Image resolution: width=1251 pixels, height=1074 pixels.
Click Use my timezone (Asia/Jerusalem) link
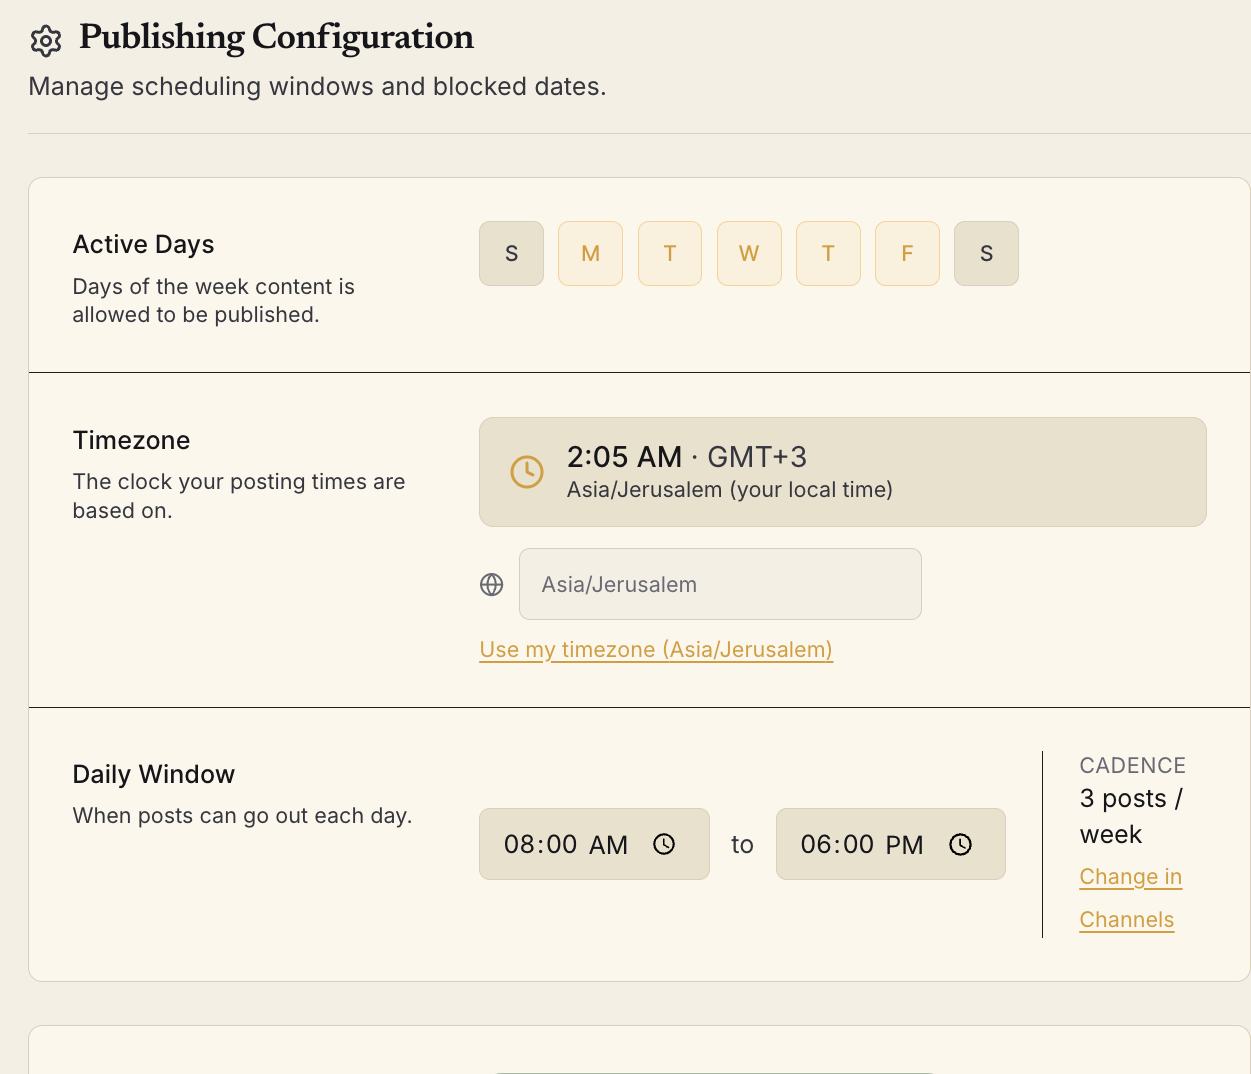pyautogui.click(x=656, y=650)
